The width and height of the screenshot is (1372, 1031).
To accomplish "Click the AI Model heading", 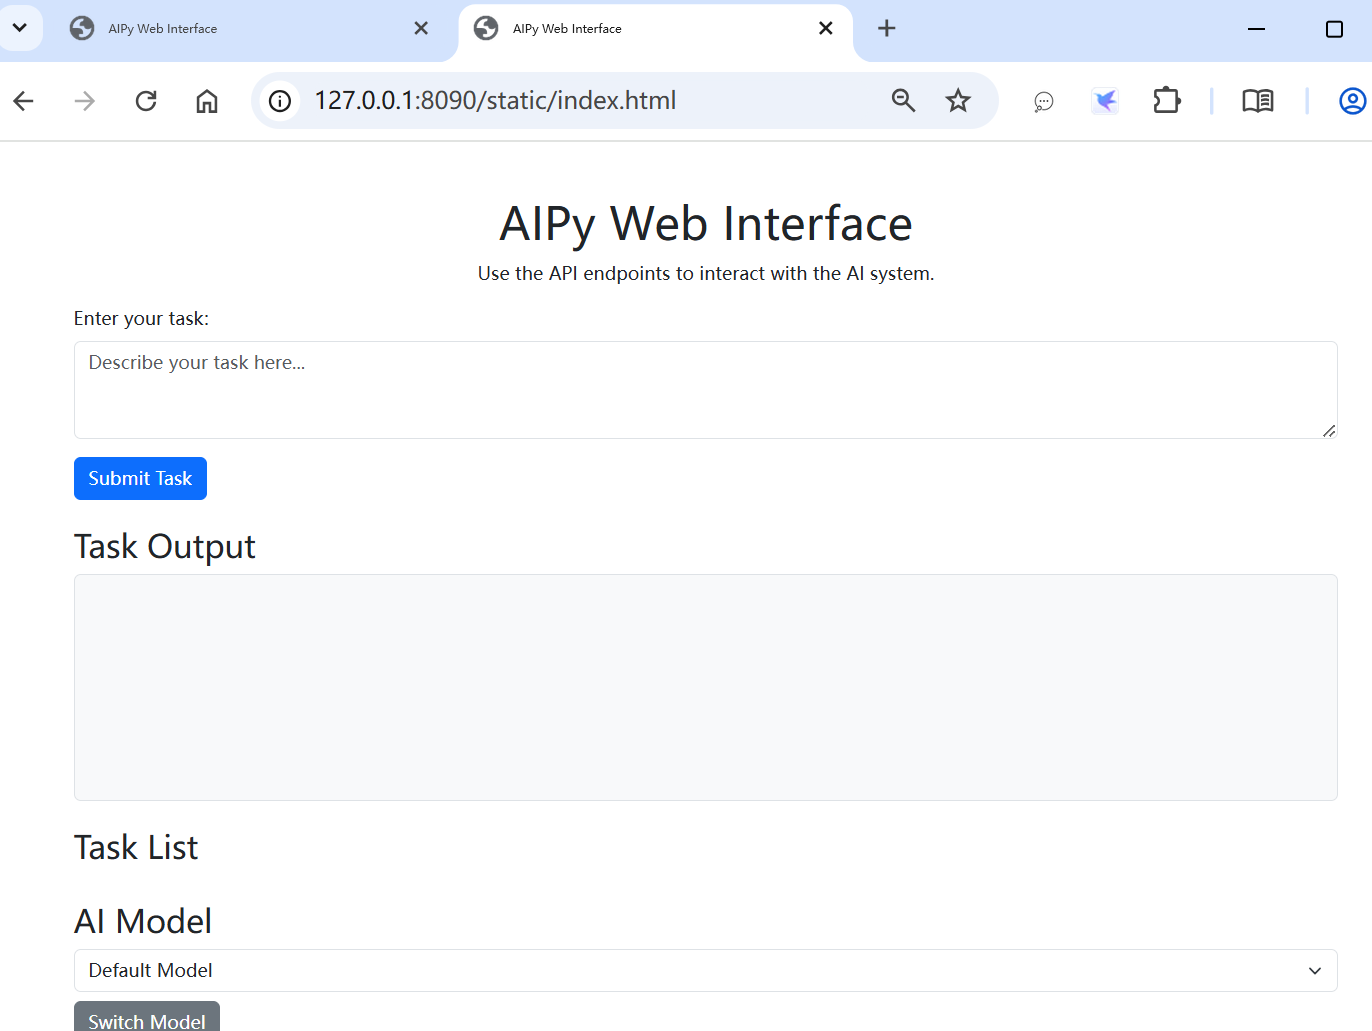I will (143, 922).
